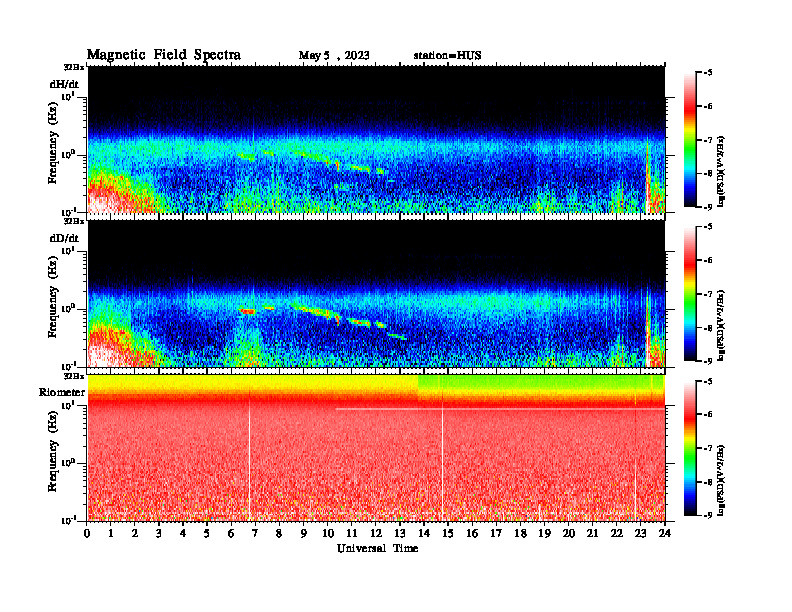Click the dH/dt spectrogram plot
Viewport: 792px width, 612px height.
pyautogui.click(x=376, y=139)
